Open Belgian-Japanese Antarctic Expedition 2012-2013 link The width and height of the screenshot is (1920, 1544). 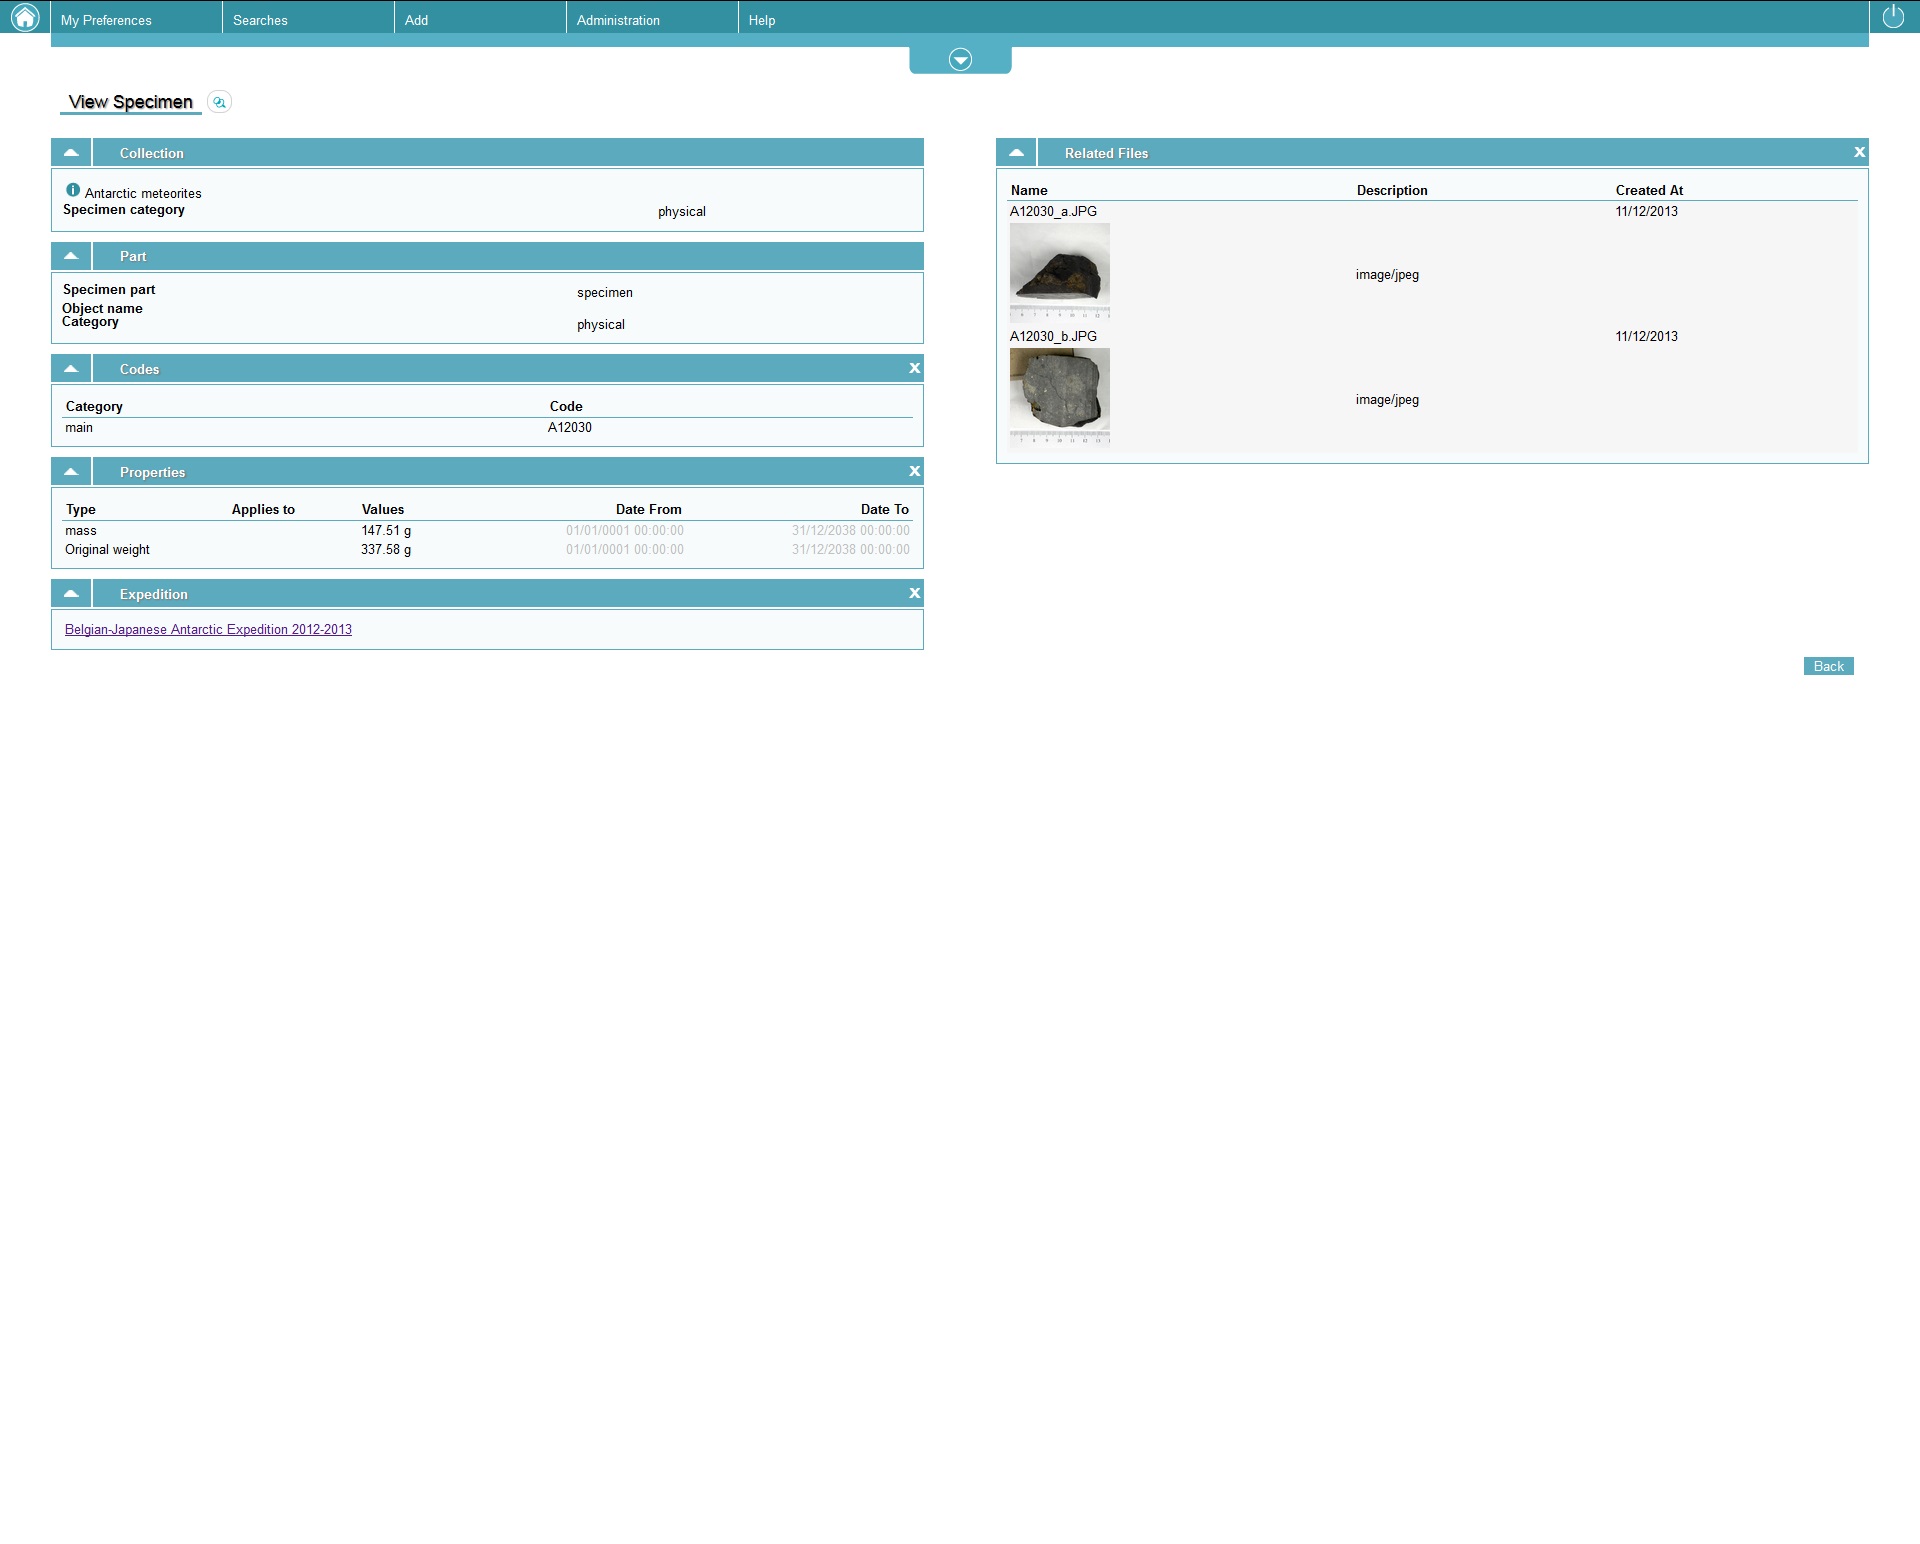[x=208, y=630]
